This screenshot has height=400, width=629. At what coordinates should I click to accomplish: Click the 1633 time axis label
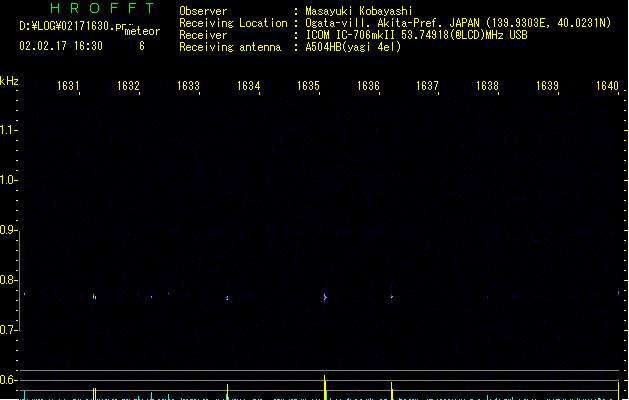[x=188, y=86]
